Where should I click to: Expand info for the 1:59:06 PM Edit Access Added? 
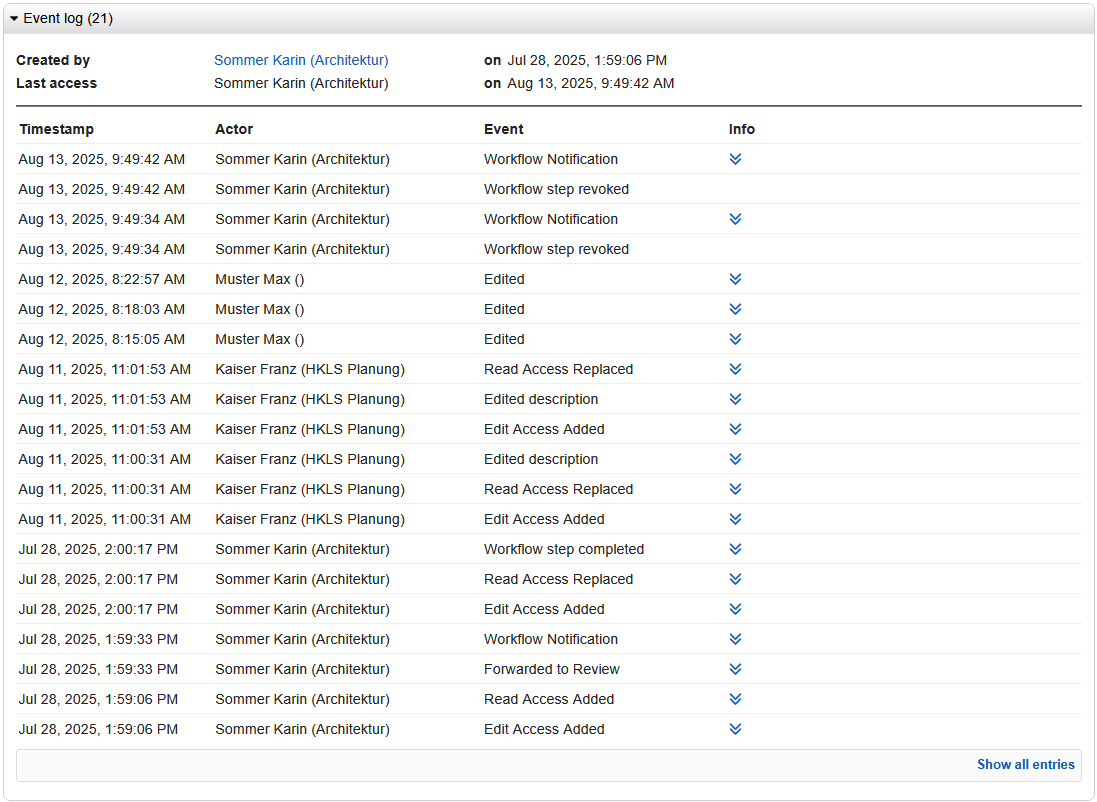click(x=735, y=729)
